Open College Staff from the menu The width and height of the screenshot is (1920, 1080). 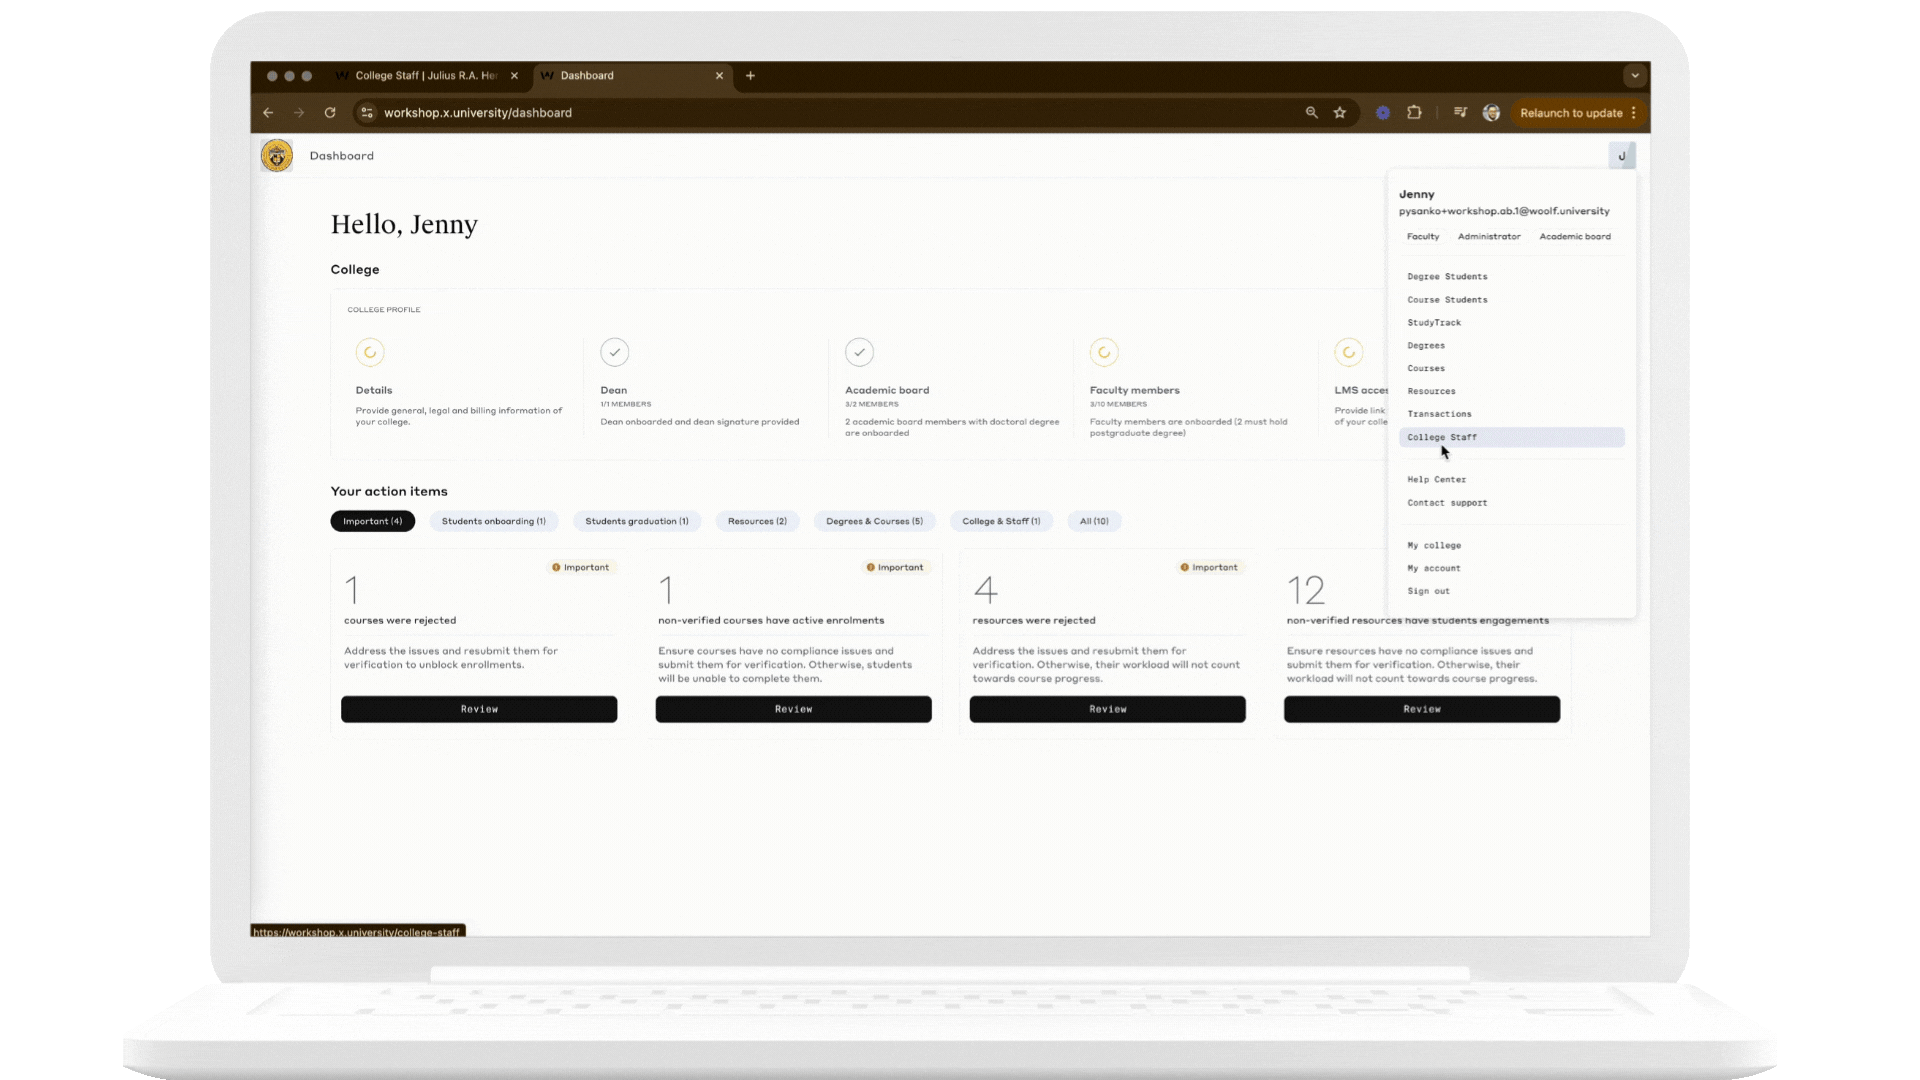(x=1442, y=437)
